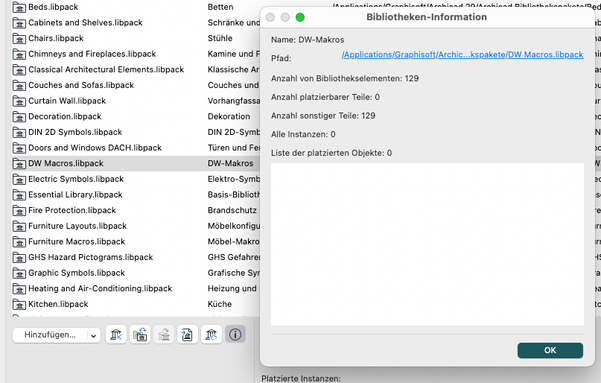Viewport: 601px width, 383px height.
Task: Select Classical Architectural Elements.libpack row
Action: click(106, 70)
